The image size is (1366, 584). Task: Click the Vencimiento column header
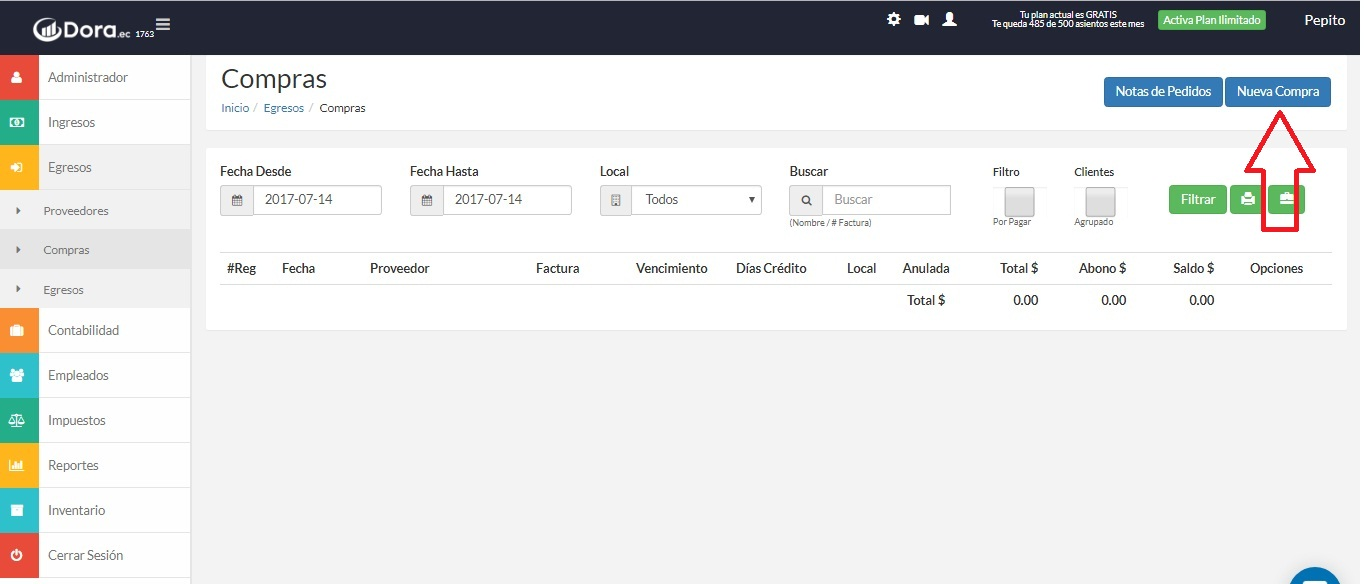[x=672, y=268]
